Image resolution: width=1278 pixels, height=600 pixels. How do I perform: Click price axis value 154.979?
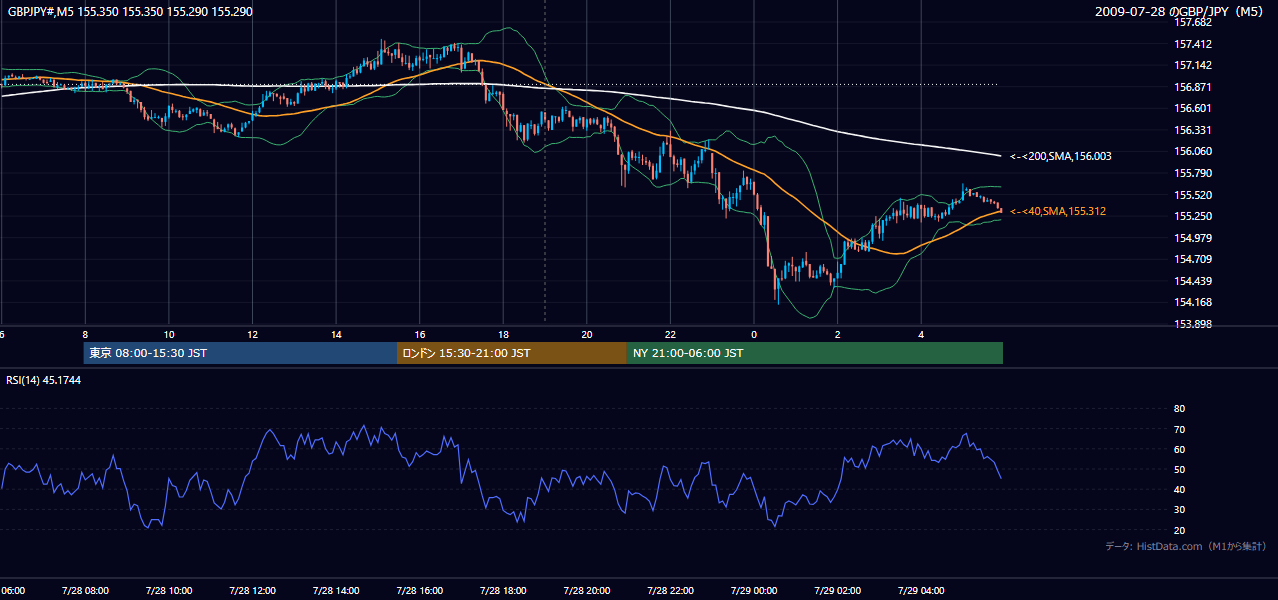(x=1194, y=238)
